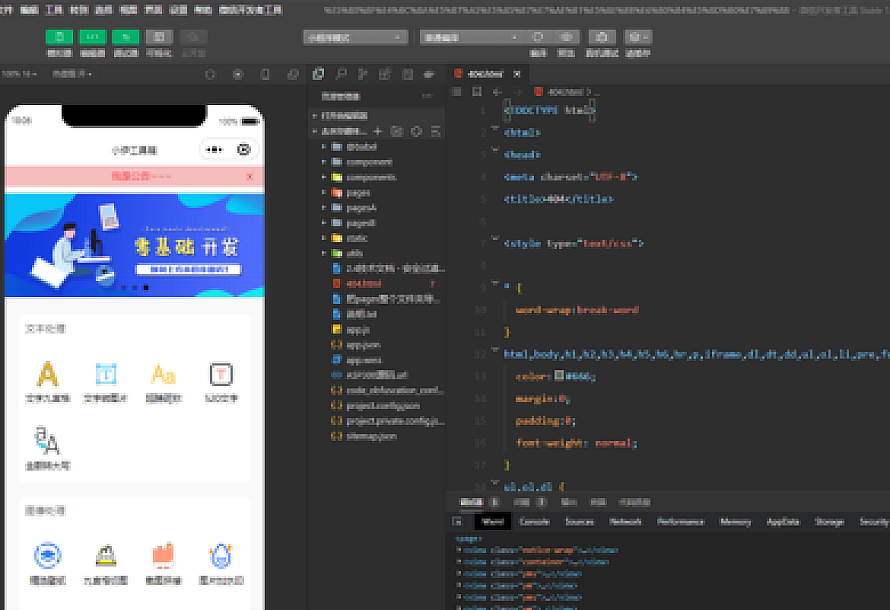890x610 pixels.
Task: Toggle the Simulator panel button
Action: click(59, 37)
